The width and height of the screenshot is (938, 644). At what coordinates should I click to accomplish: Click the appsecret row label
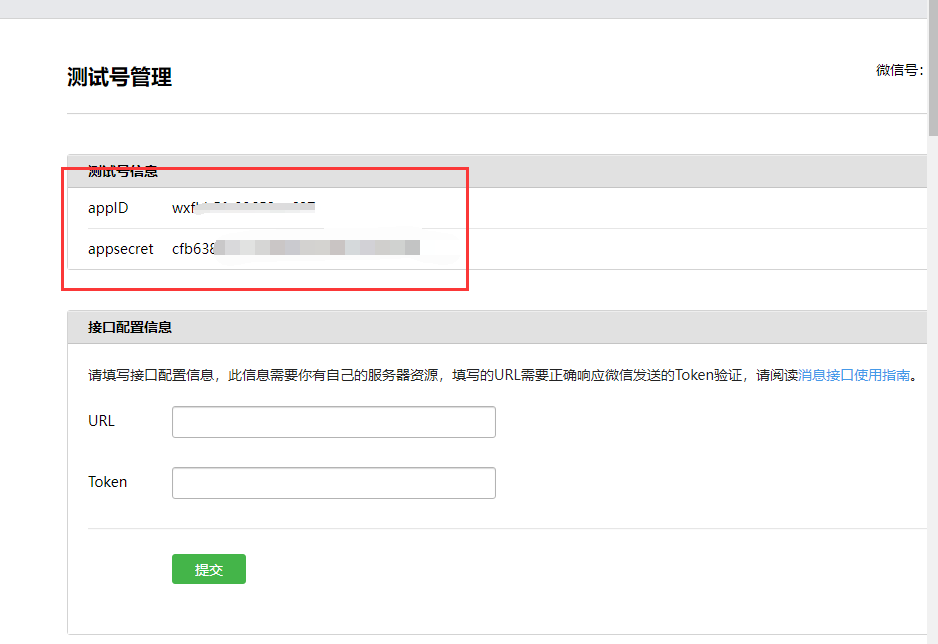click(x=120, y=248)
